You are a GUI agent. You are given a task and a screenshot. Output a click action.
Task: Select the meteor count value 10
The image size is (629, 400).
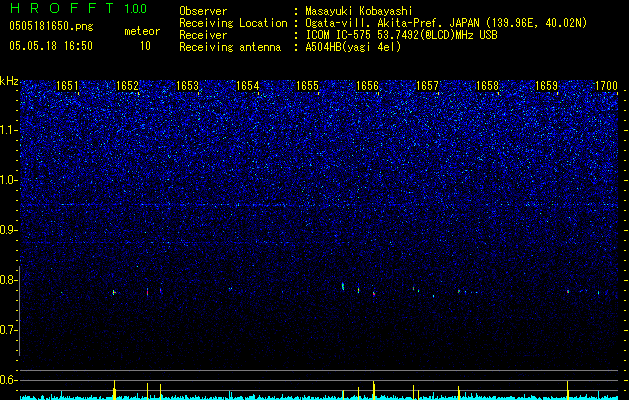click(145, 46)
